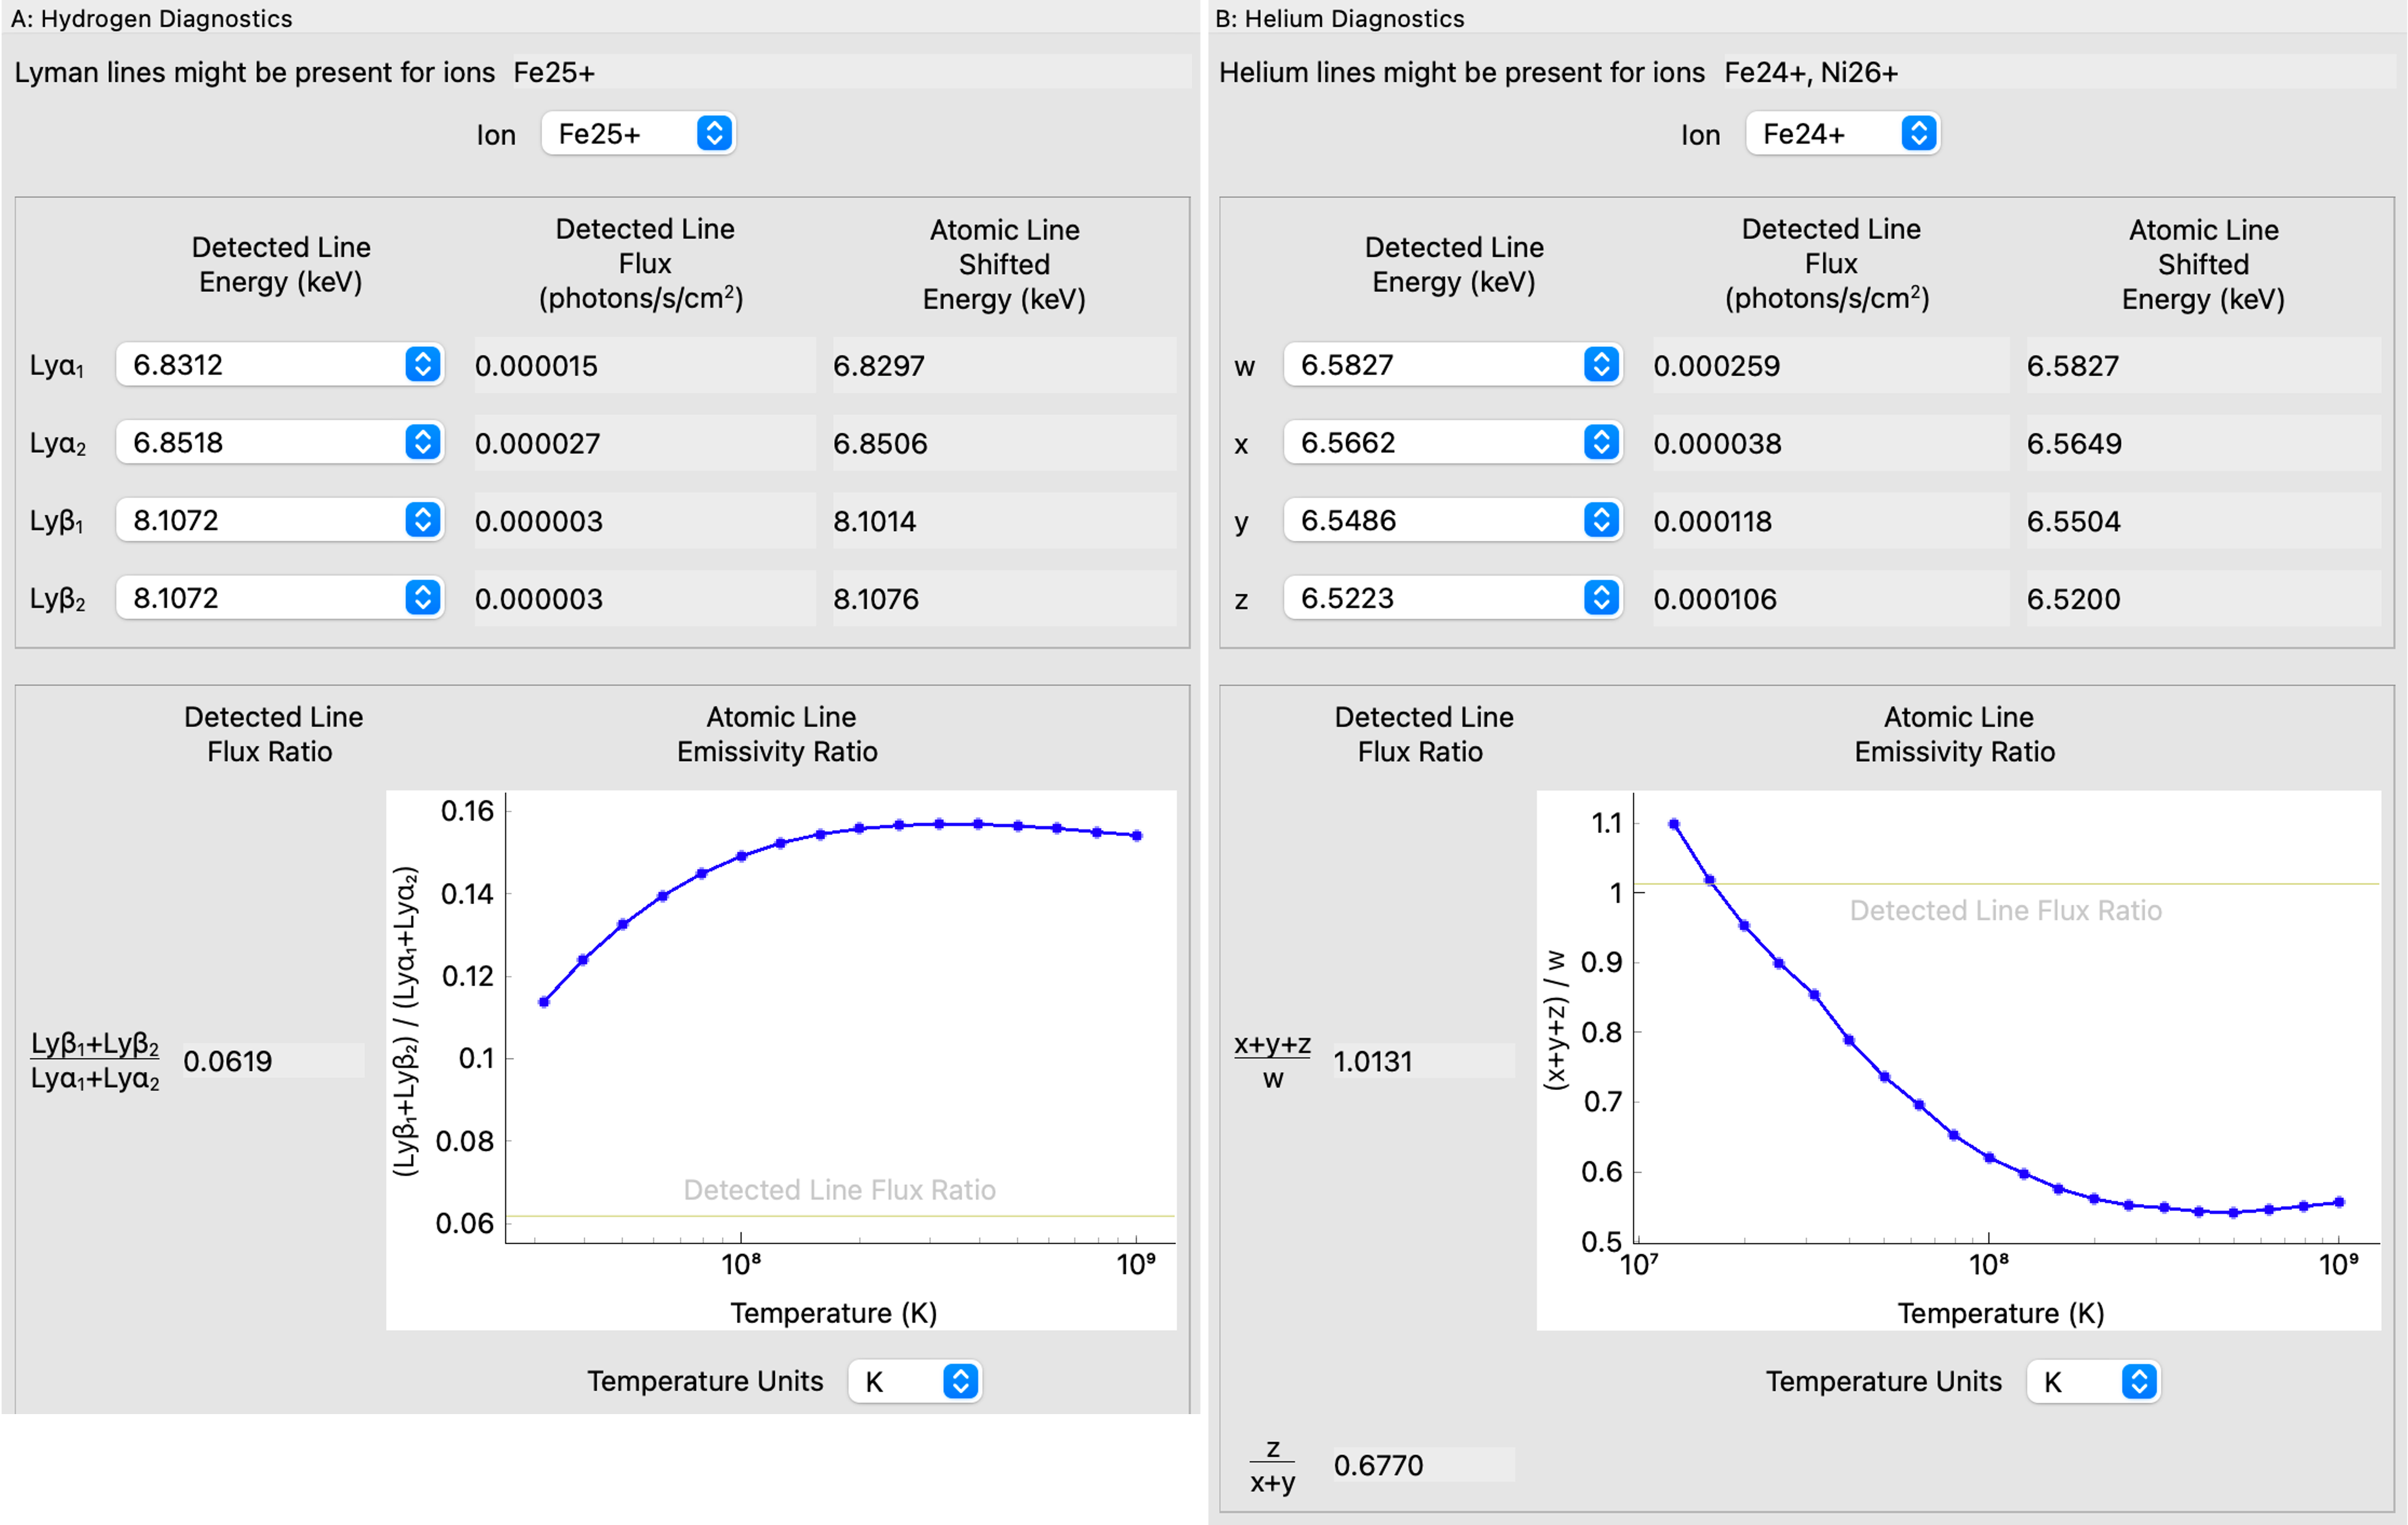This screenshot has height=1525, width=2408.
Task: Click the Lyman flux ratio value 0.0619
Action: click(273, 1060)
